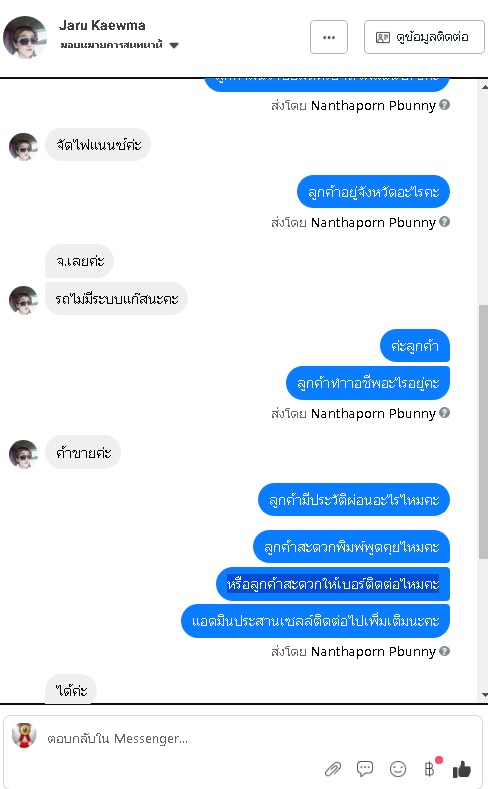Click the page avatar beside the reply box

pos(24,735)
